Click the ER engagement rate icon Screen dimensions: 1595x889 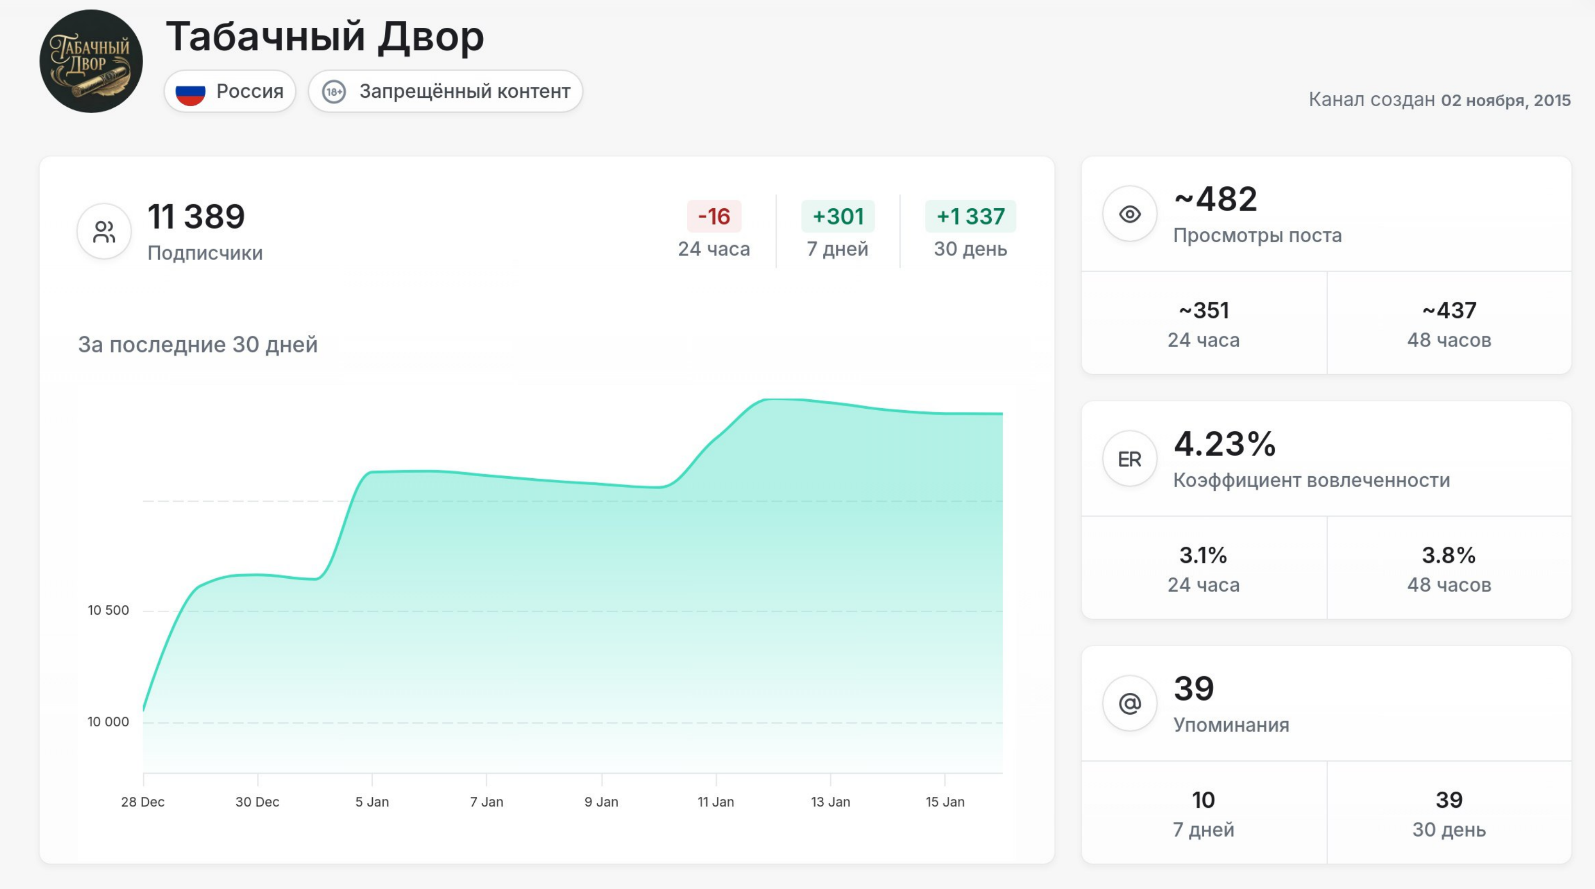point(1130,459)
